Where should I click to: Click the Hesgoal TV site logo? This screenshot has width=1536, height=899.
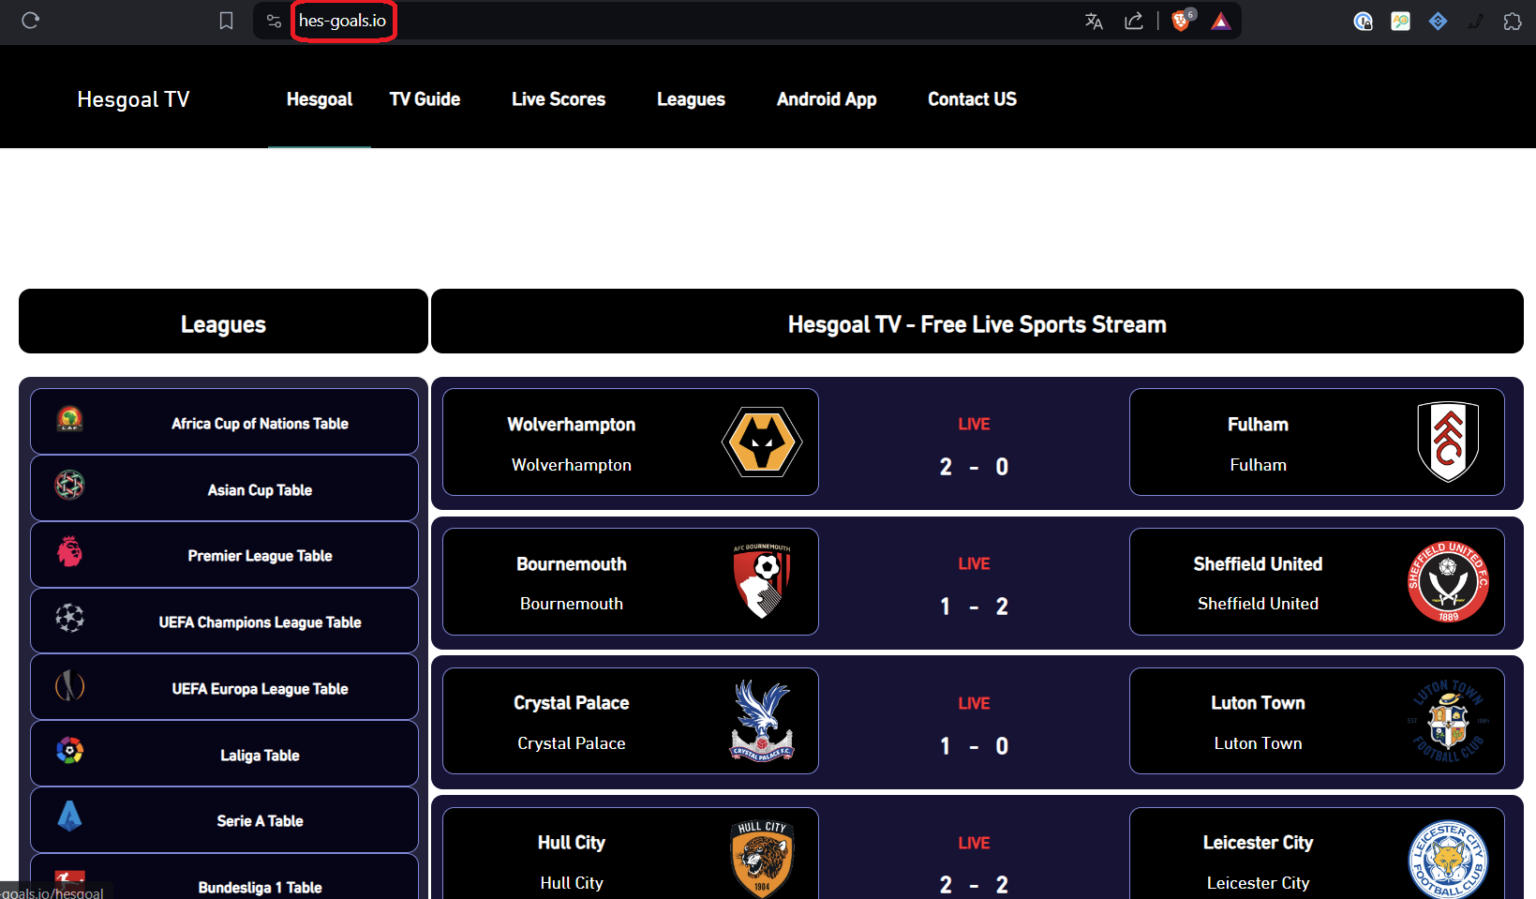133,99
